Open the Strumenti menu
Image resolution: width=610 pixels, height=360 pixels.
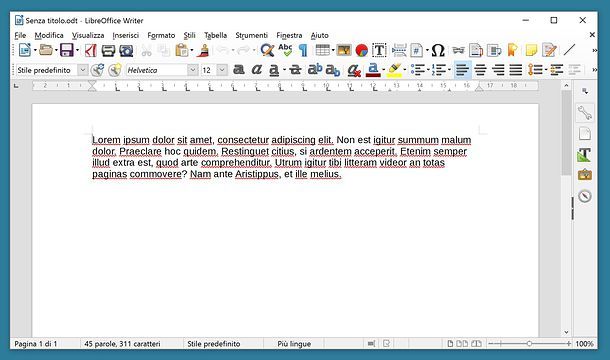[251, 35]
